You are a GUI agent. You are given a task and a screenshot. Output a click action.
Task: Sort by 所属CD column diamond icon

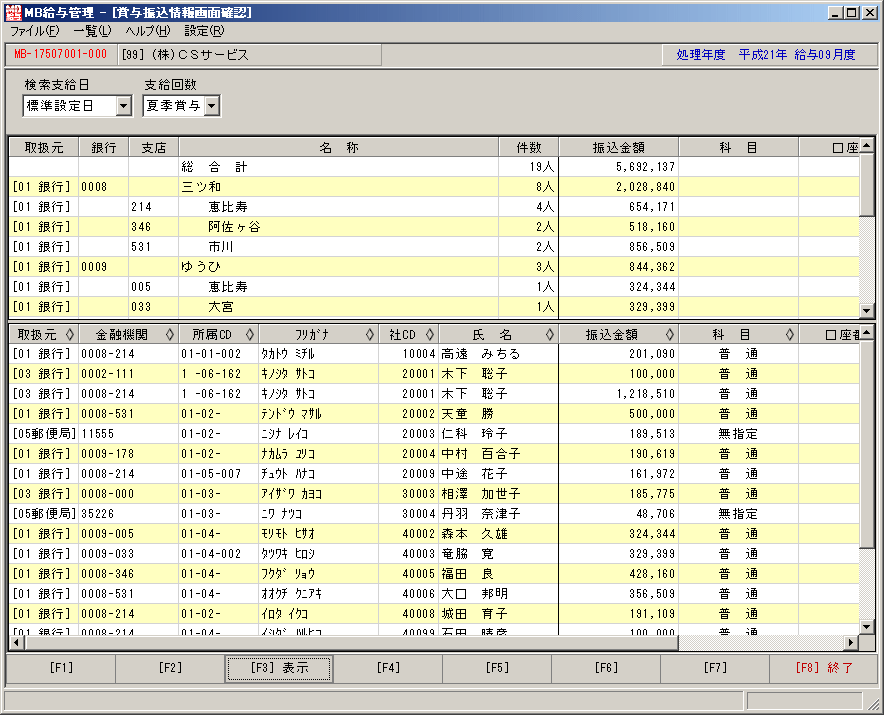click(x=250, y=334)
